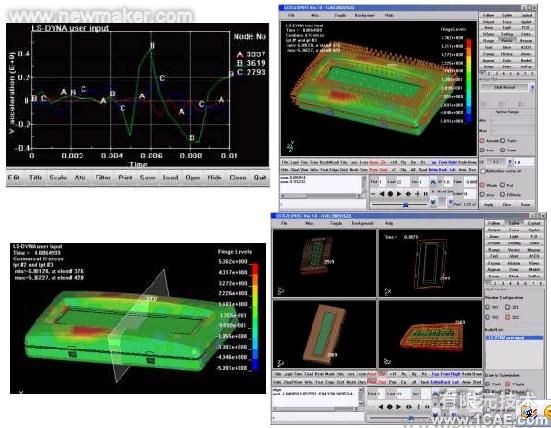This screenshot has width=551, height=428.
Task: Open File menu in upper LS-PrePost window
Action: (x=291, y=15)
